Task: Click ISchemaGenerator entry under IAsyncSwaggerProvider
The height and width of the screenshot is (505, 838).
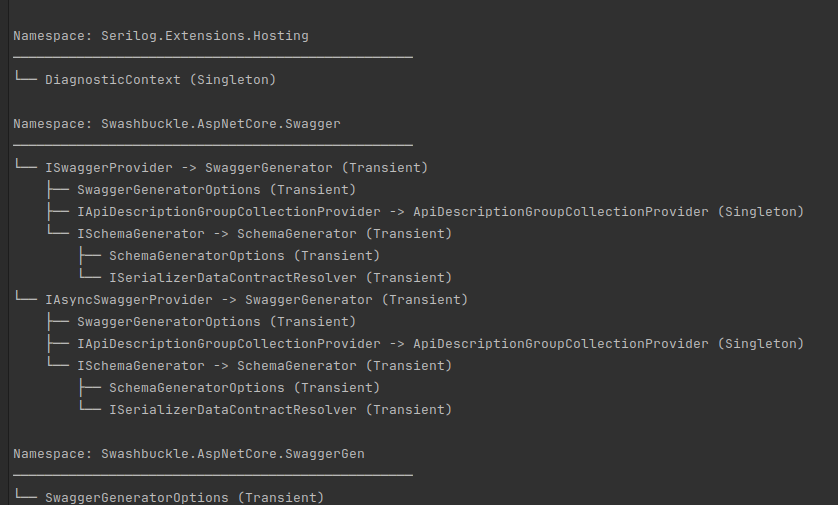Action: coord(265,366)
